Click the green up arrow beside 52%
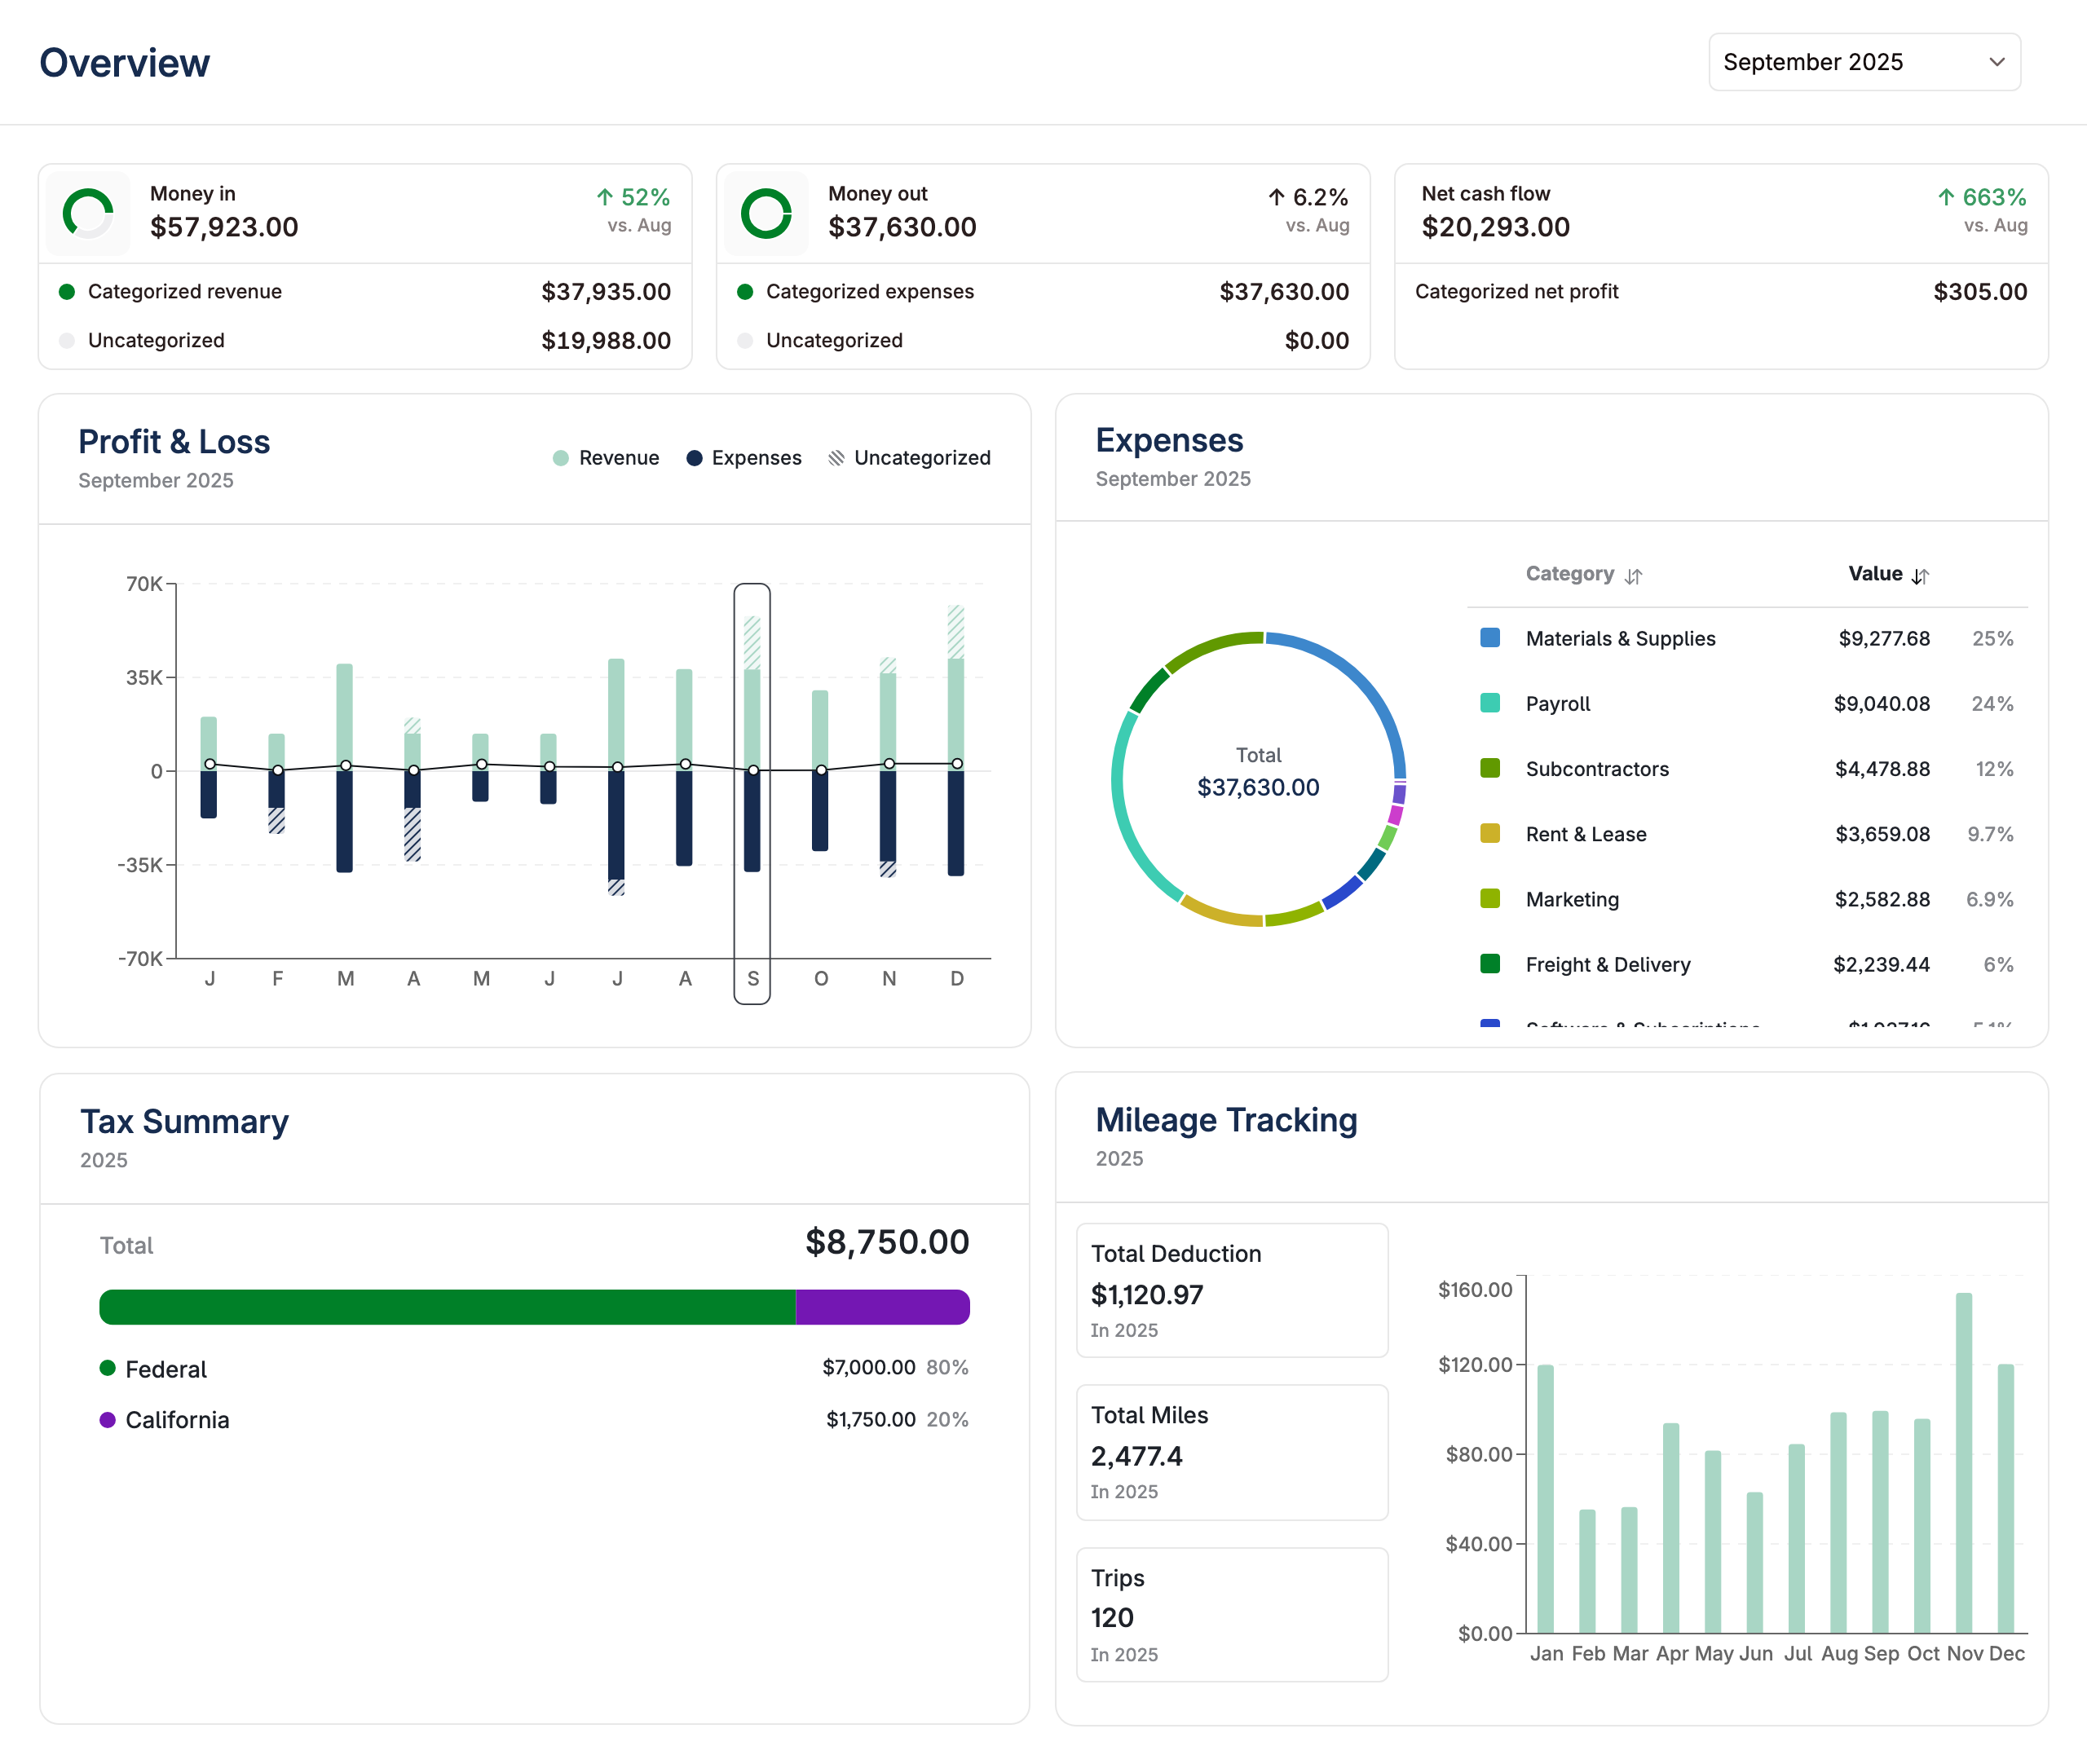This screenshot has height=1764, width=2087. [605, 197]
